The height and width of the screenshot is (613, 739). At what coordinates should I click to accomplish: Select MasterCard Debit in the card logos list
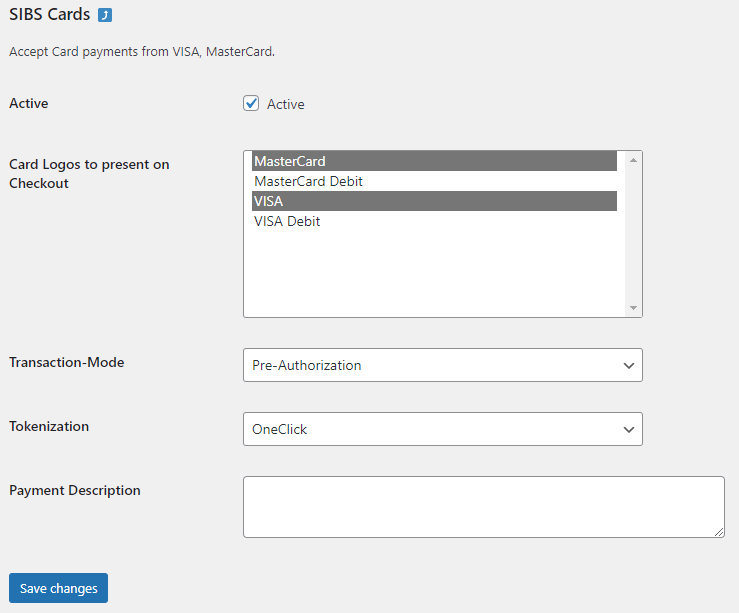[434, 181]
